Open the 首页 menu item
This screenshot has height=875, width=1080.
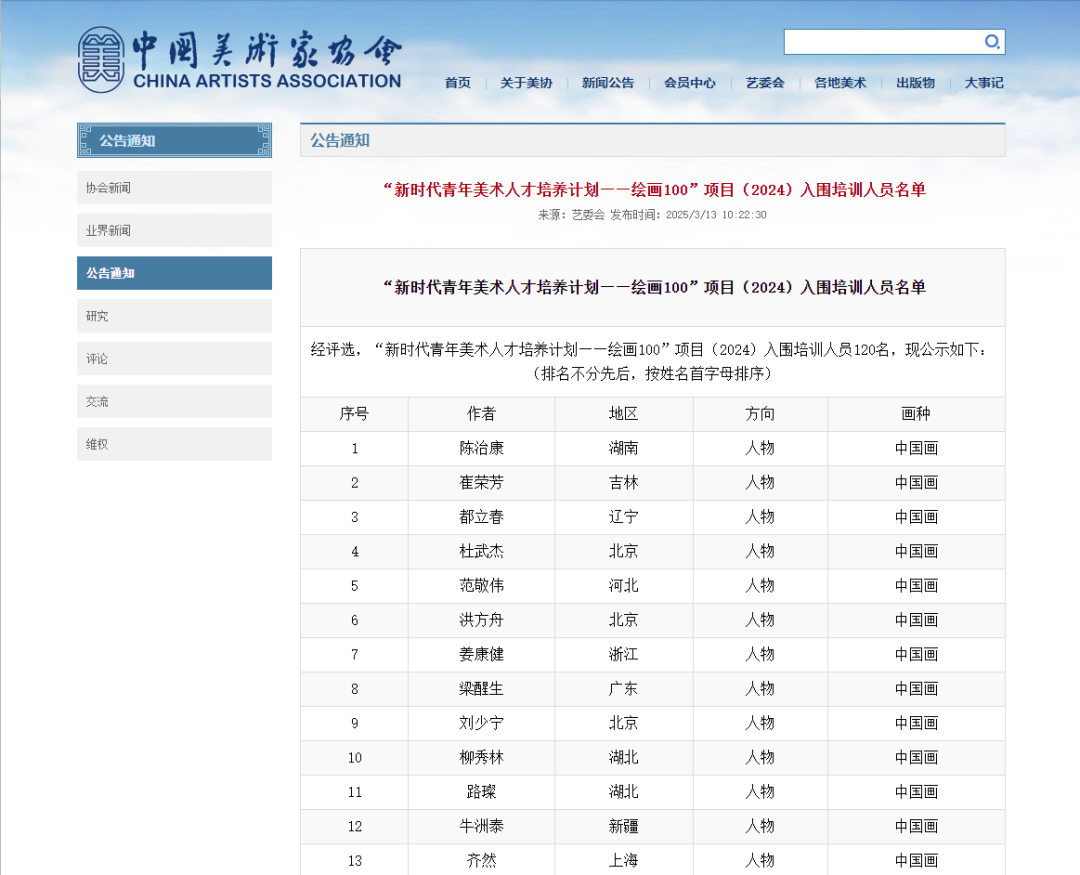(457, 84)
